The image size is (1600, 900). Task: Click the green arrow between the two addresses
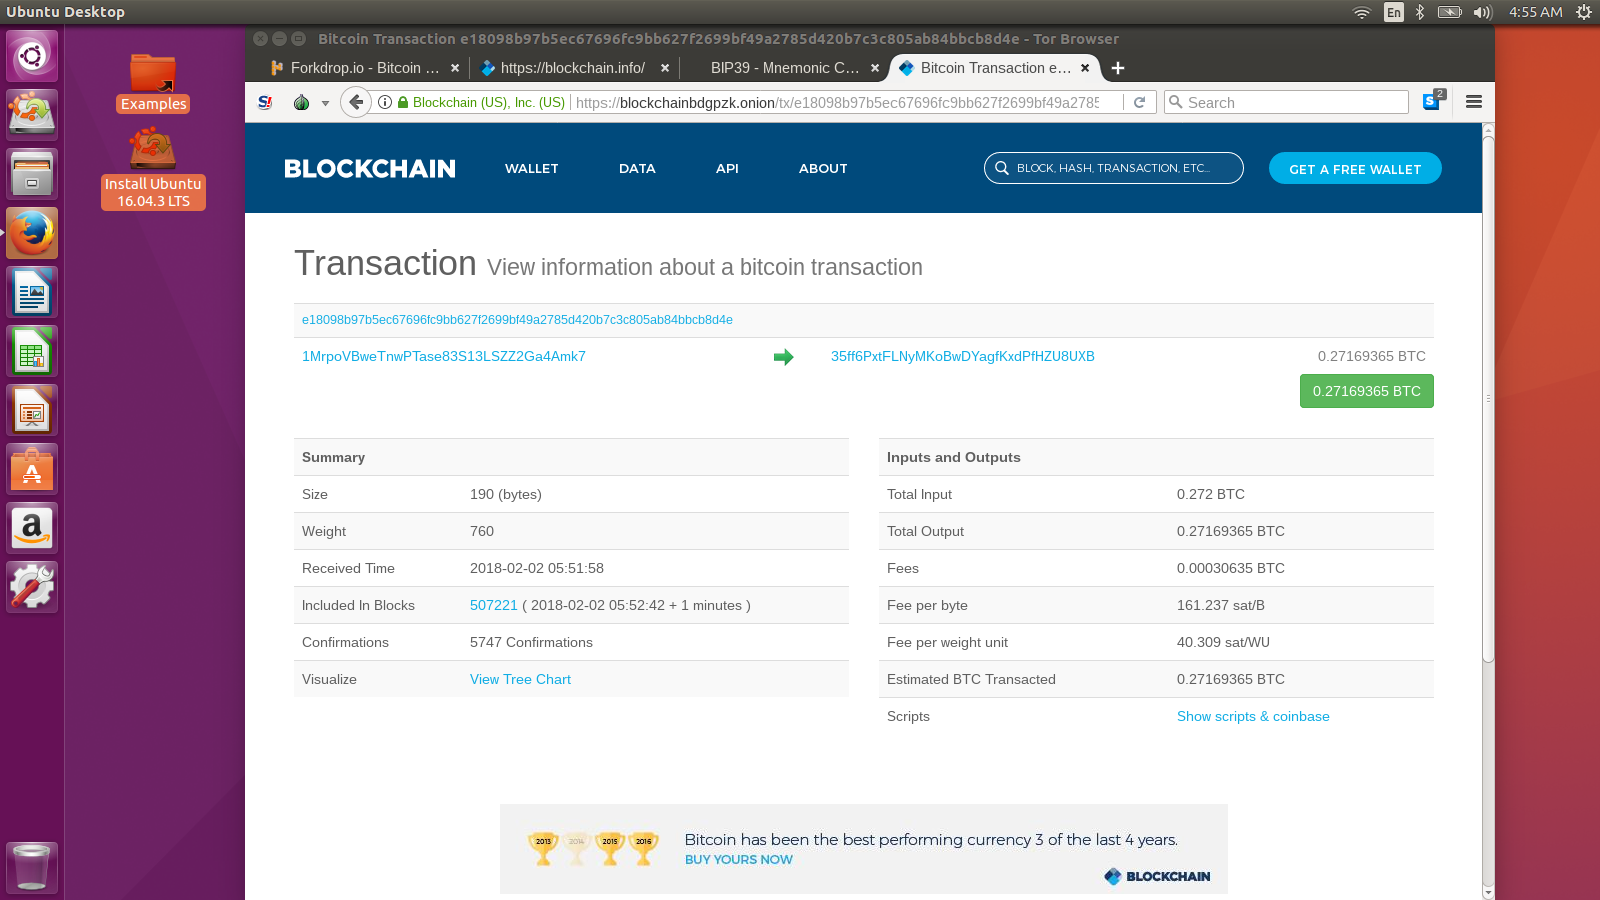pos(783,357)
